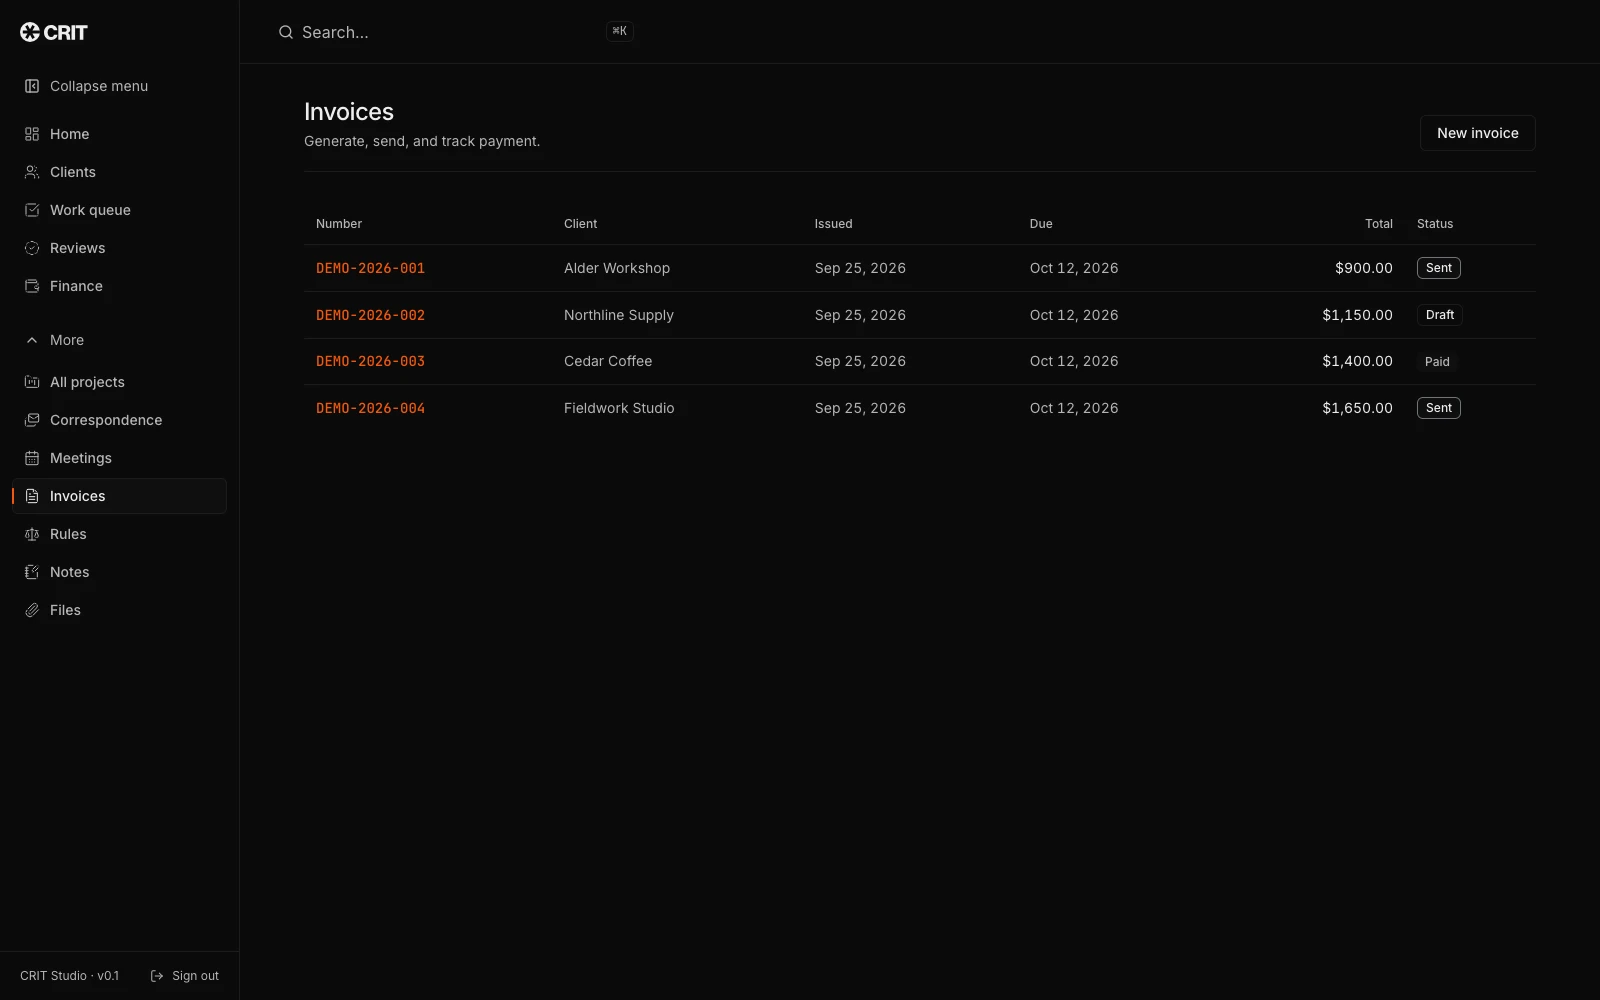Go to Correspondence
The height and width of the screenshot is (1000, 1600).
click(x=119, y=420)
